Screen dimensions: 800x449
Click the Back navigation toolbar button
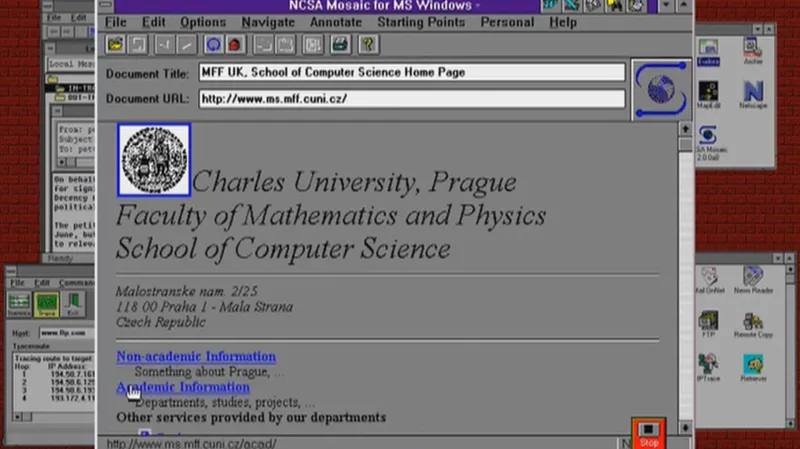(x=164, y=45)
